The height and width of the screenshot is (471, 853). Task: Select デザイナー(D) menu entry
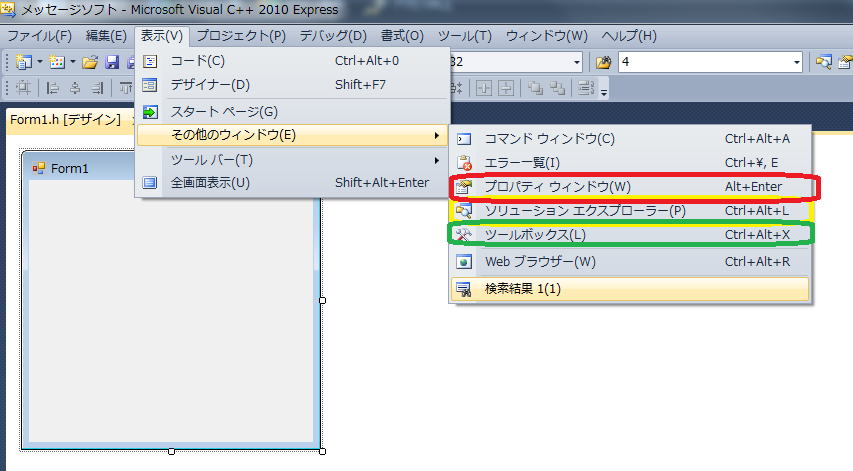[x=293, y=85]
